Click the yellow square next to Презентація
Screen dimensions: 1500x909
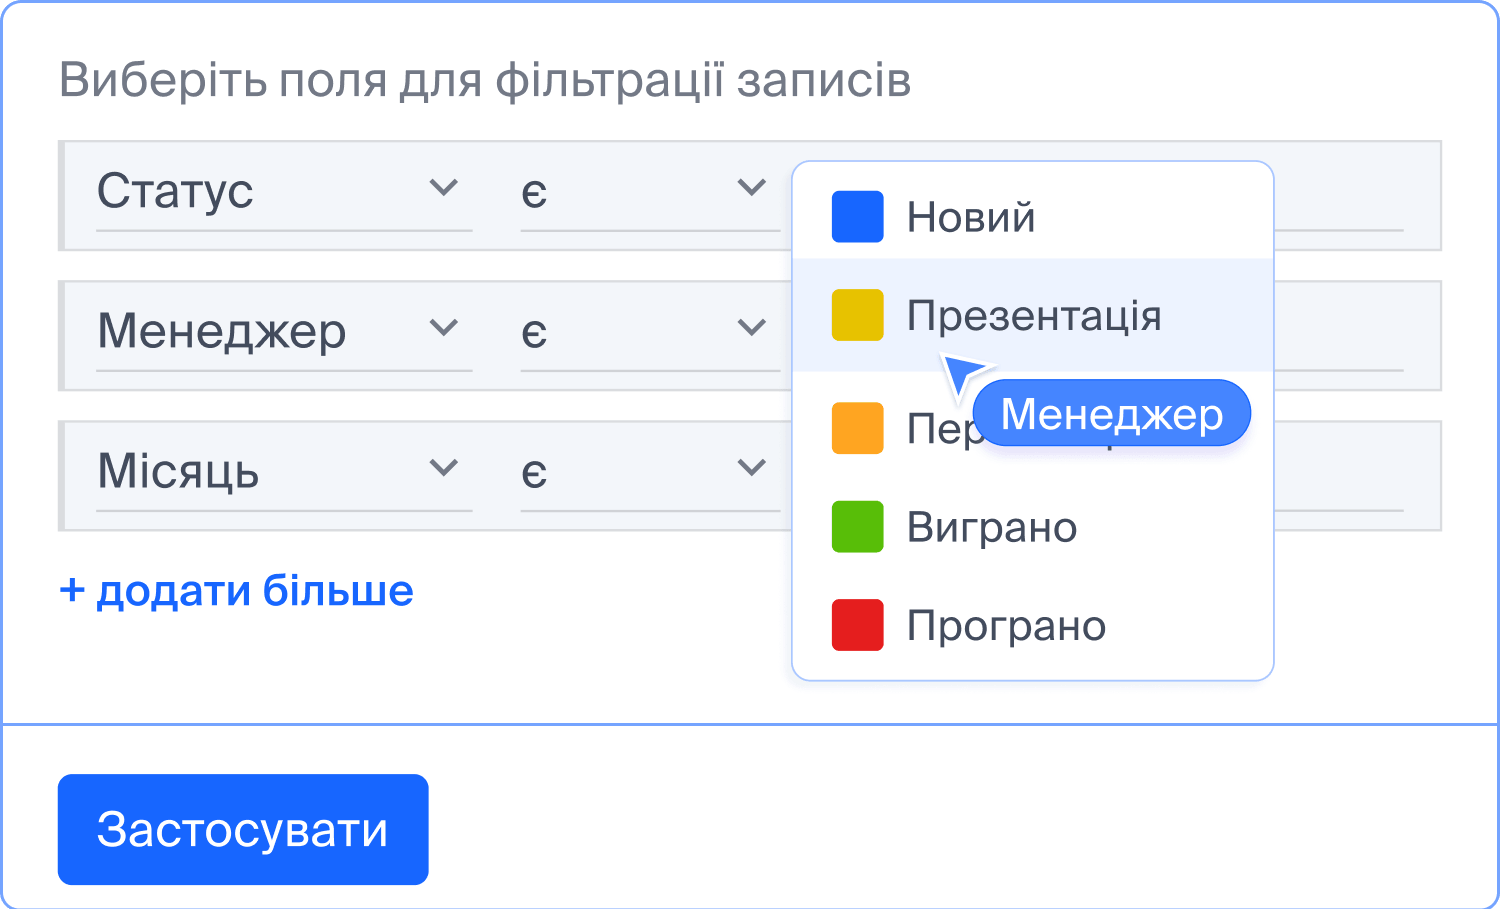click(x=857, y=315)
